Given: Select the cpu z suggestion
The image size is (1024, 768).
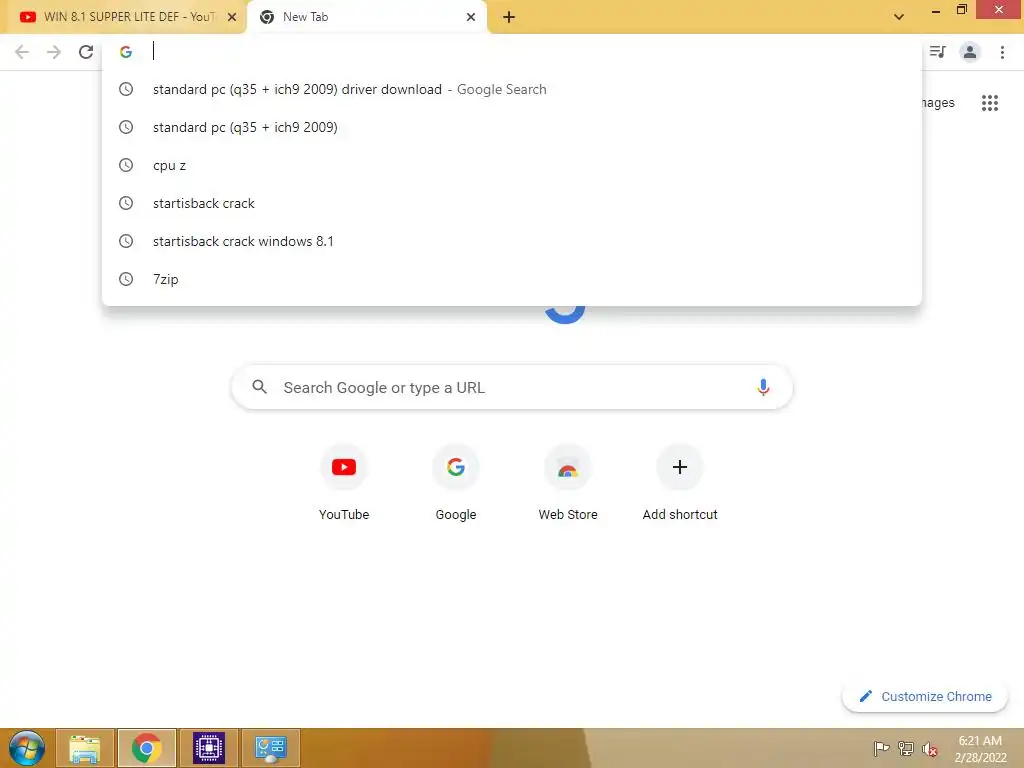Looking at the screenshot, I should click(511, 165).
